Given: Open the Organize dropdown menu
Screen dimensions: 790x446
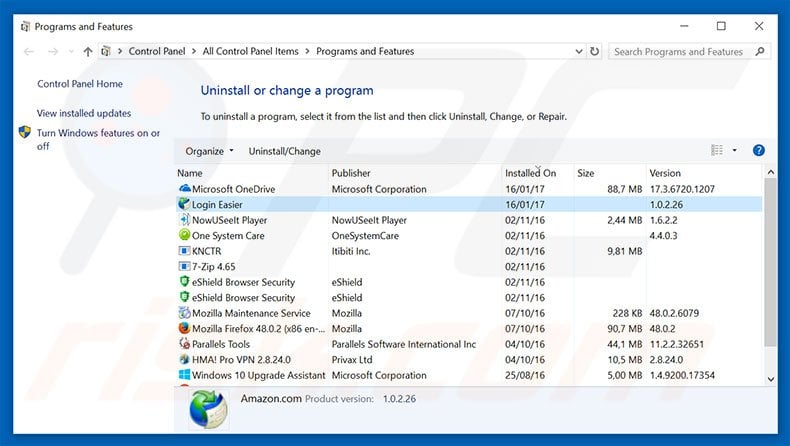Looking at the screenshot, I should (209, 151).
